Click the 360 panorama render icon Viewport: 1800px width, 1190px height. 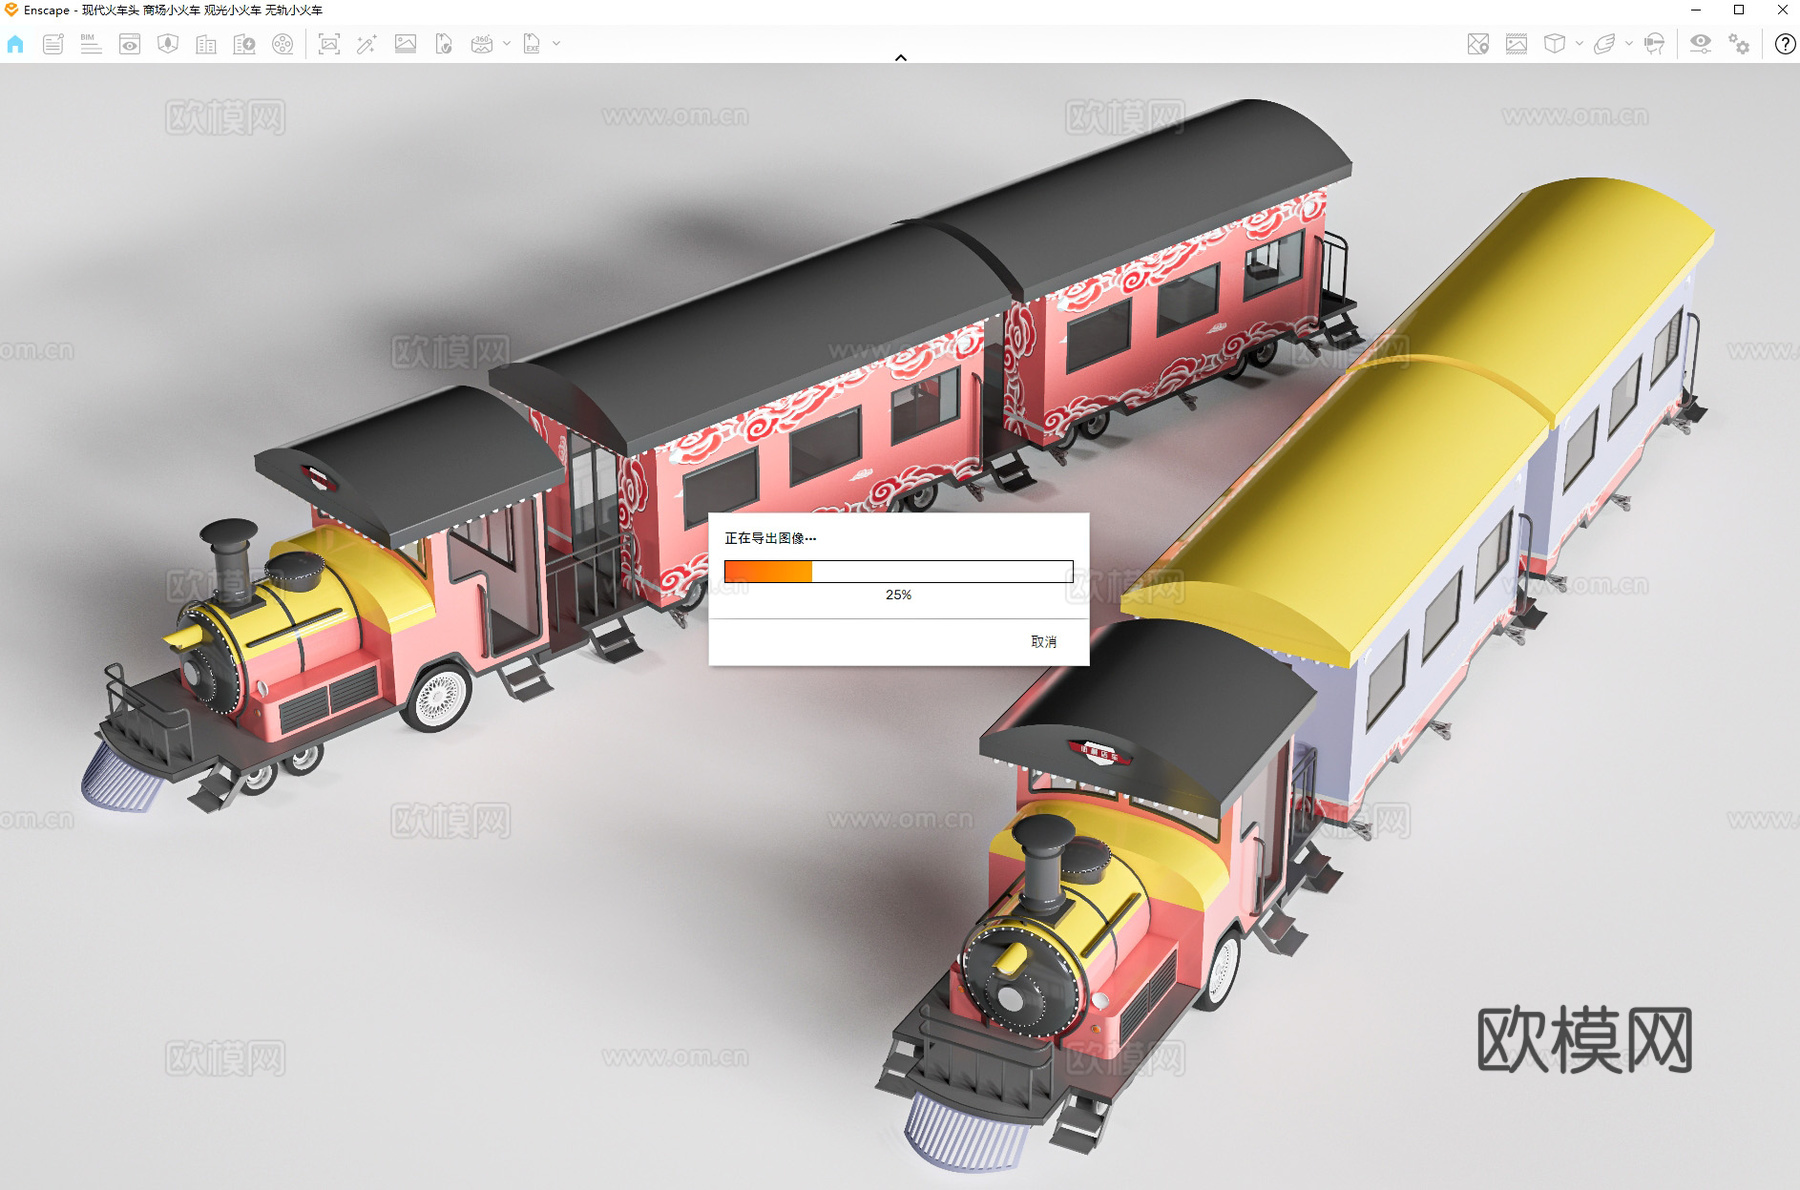482,44
